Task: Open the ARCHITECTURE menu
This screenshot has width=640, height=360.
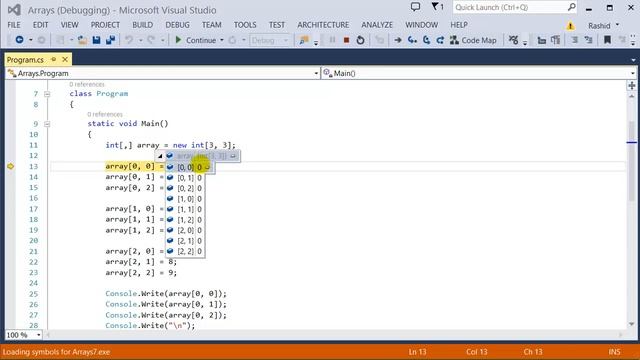Action: 323,25
